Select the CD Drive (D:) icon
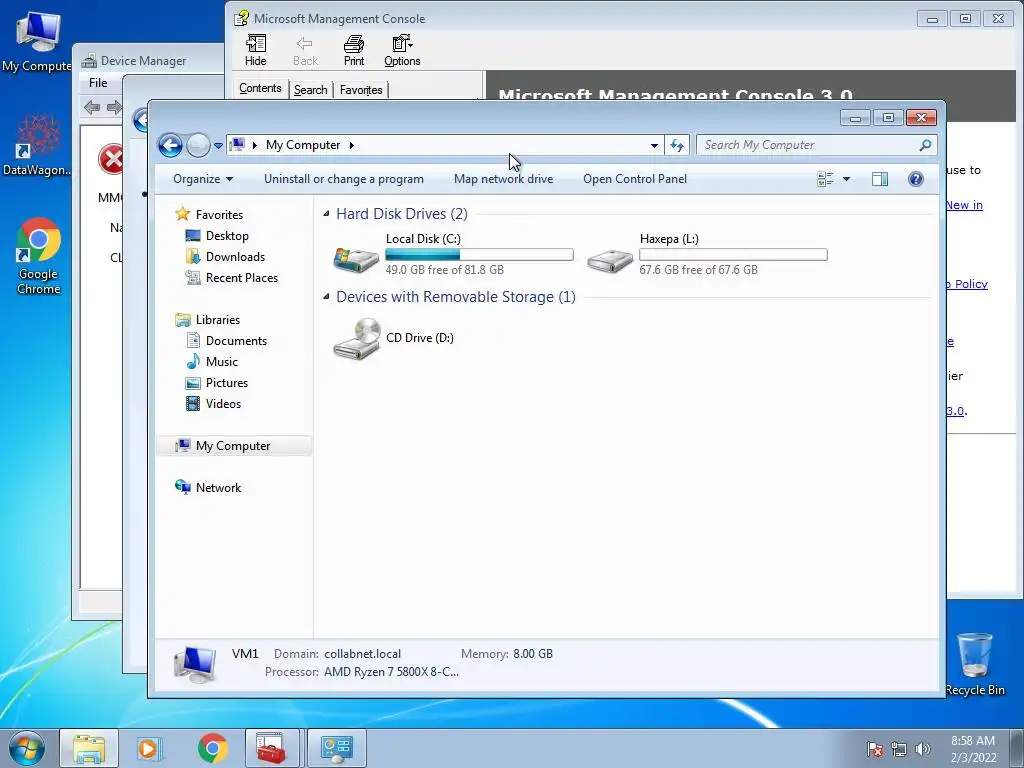Screen dimensions: 1024x768 click(357, 338)
